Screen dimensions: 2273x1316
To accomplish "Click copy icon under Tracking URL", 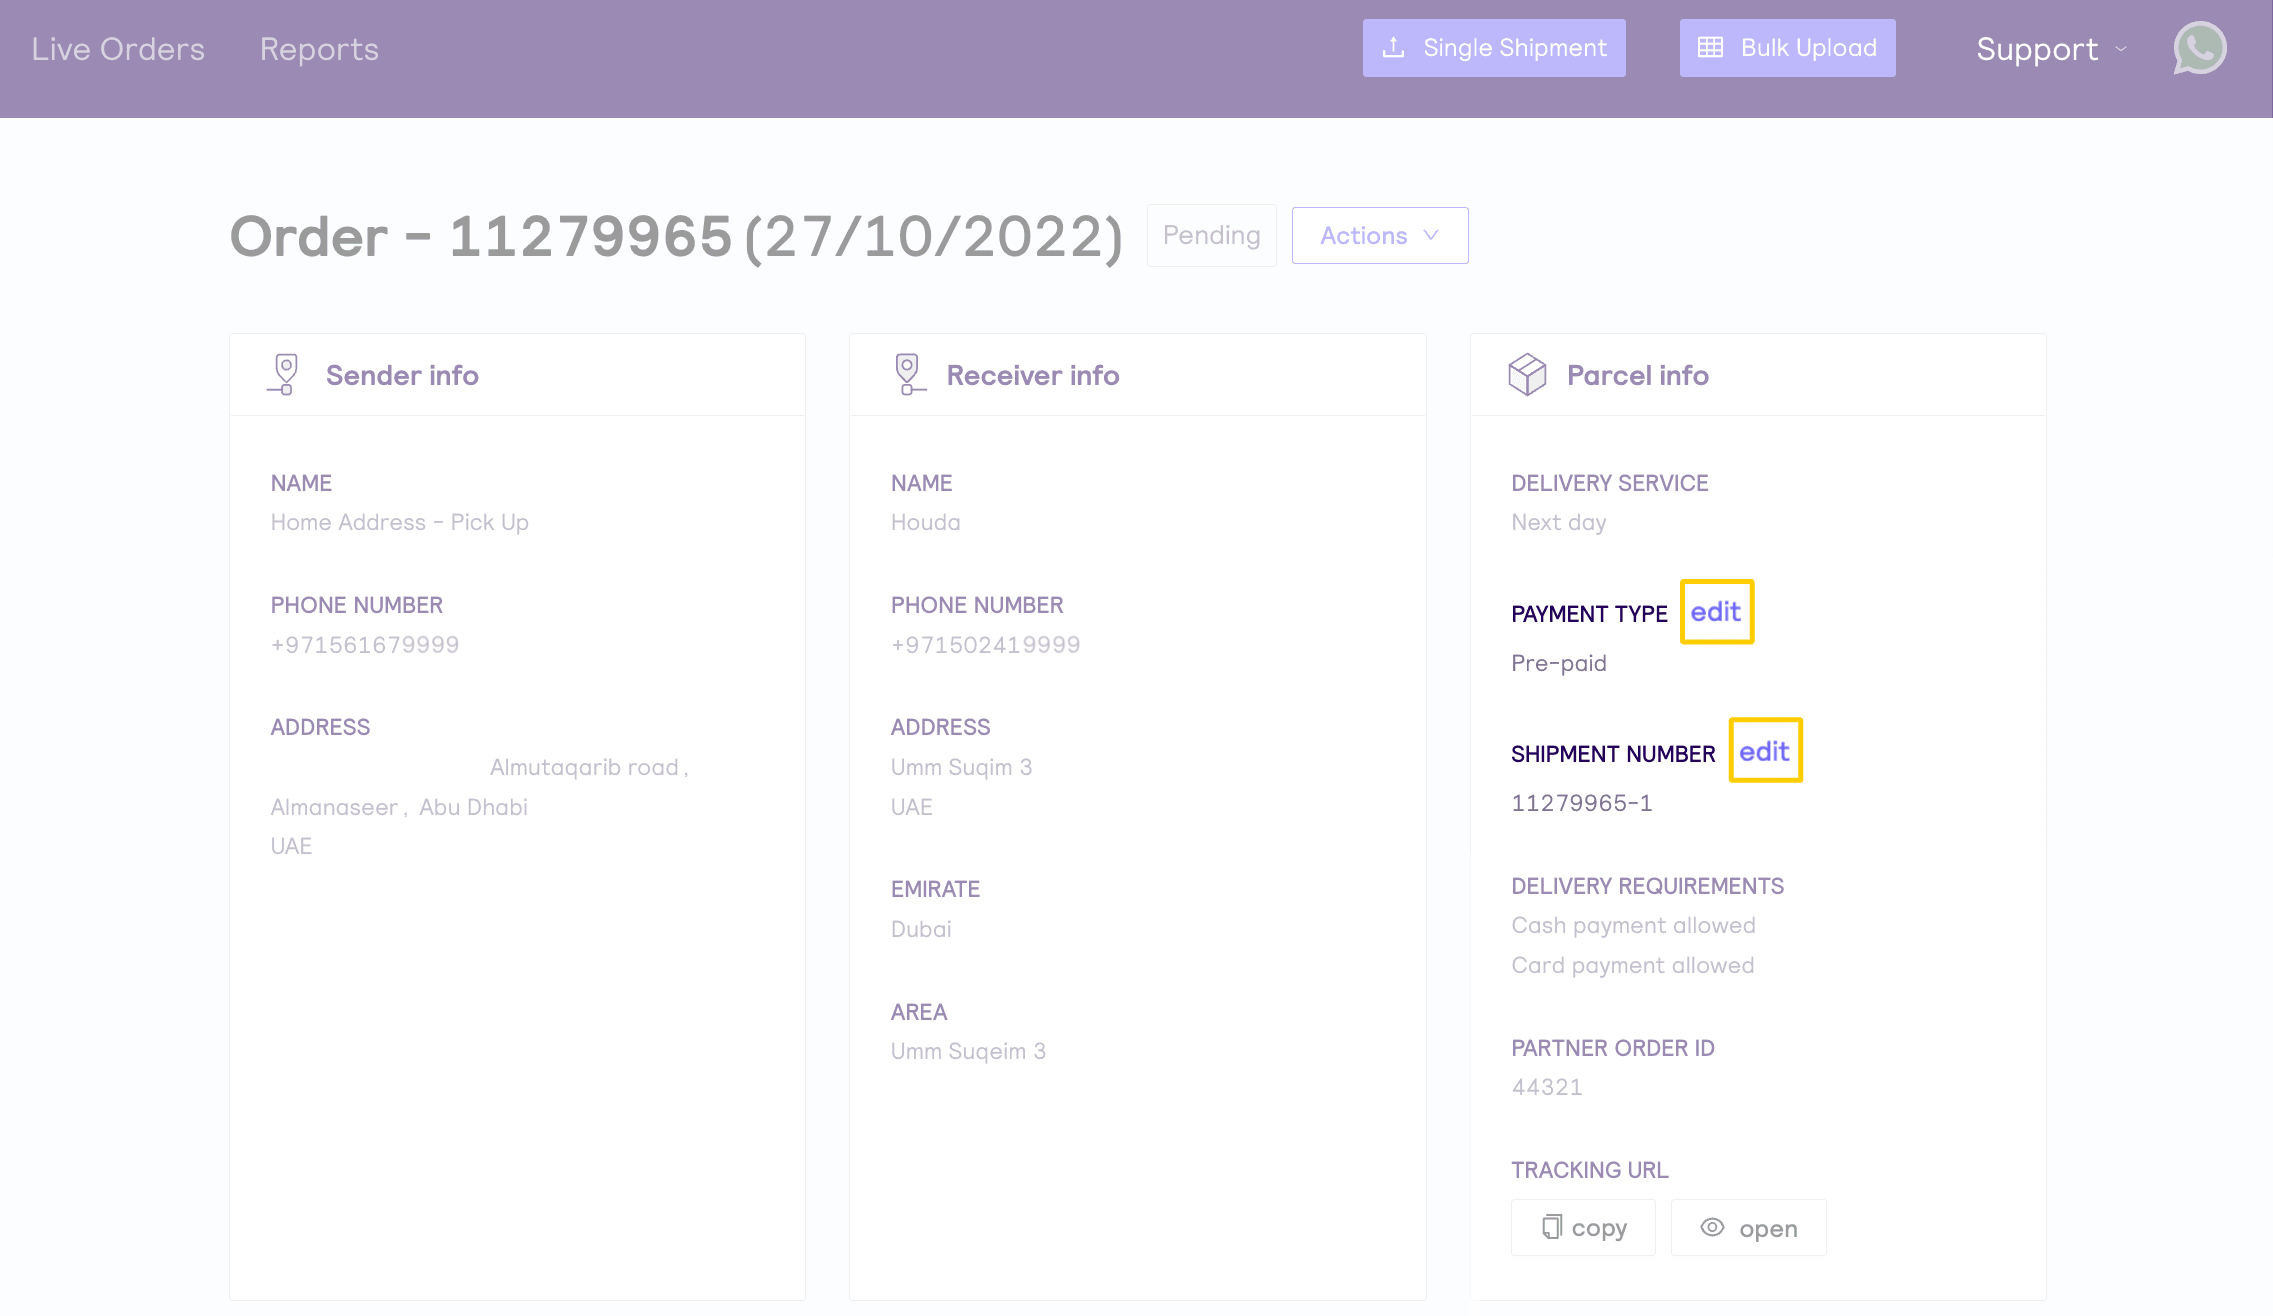I will click(1551, 1227).
